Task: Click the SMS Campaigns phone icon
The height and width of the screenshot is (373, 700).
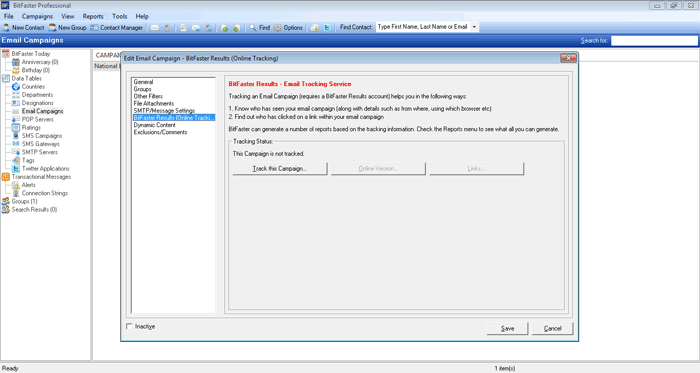Action: pos(16,136)
